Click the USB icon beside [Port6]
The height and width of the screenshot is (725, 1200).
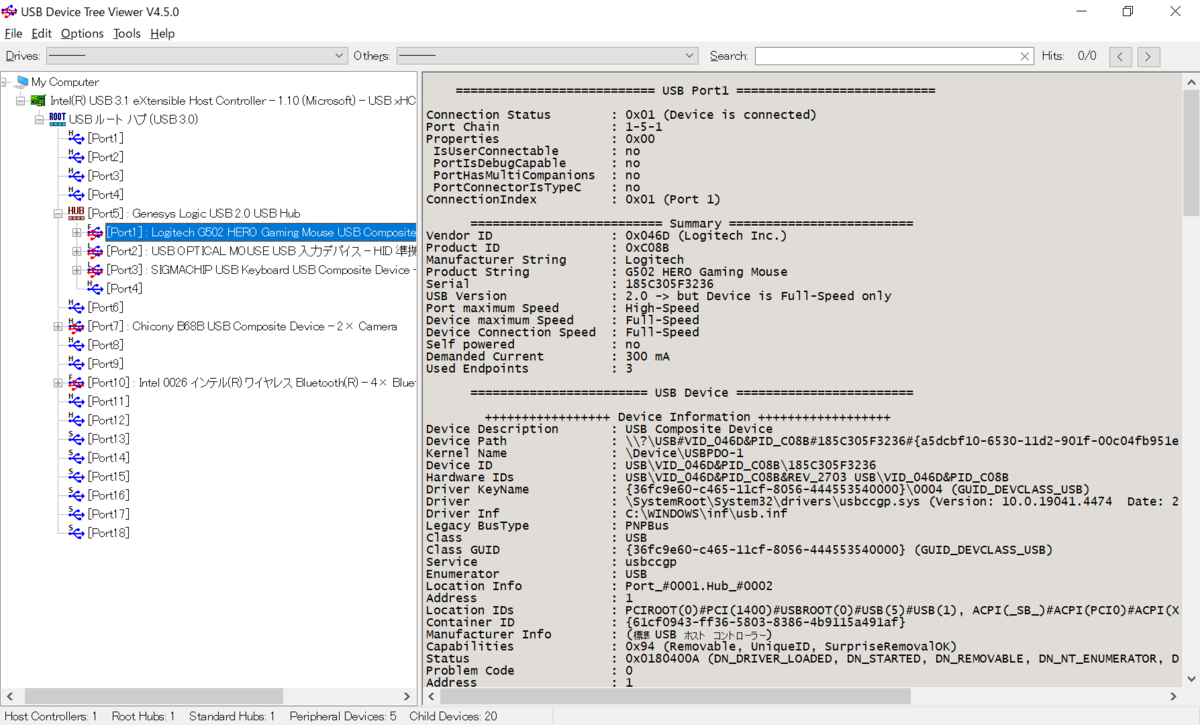point(76,307)
